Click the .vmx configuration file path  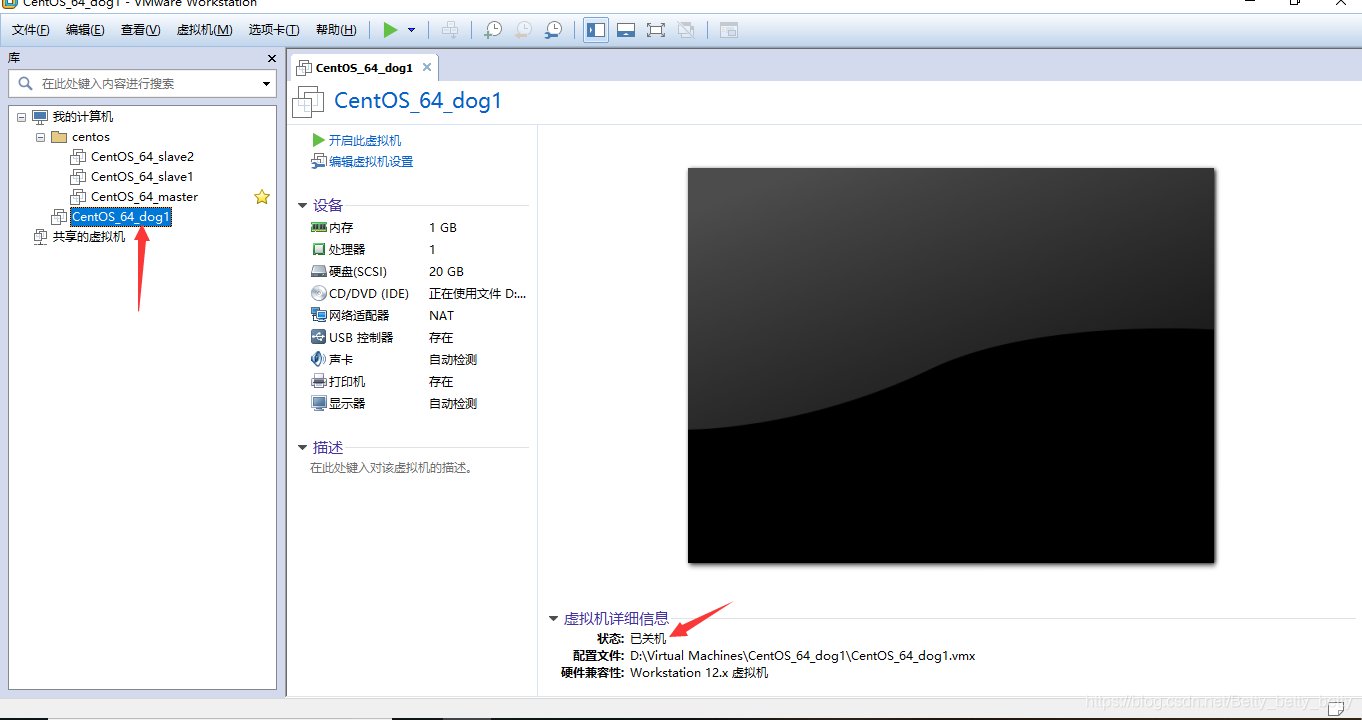[x=802, y=656]
